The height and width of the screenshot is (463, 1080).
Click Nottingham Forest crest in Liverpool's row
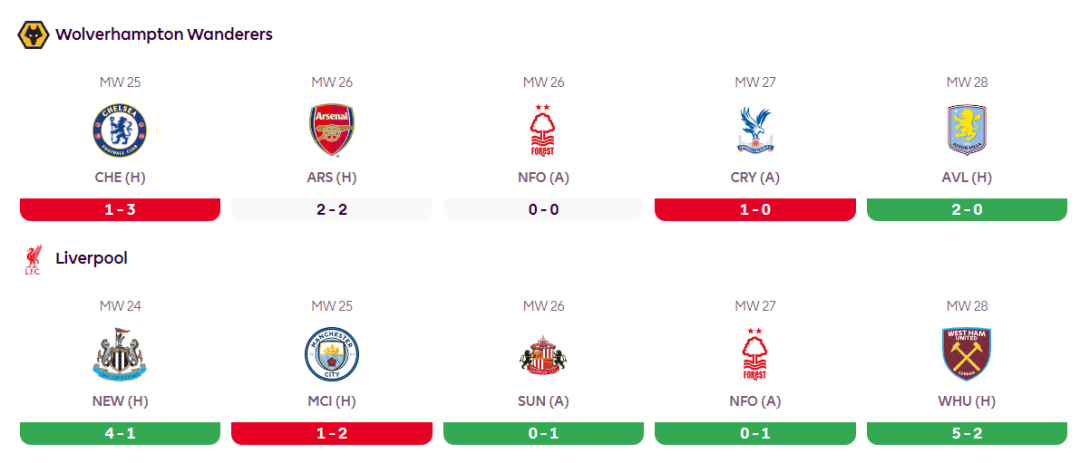tap(756, 355)
